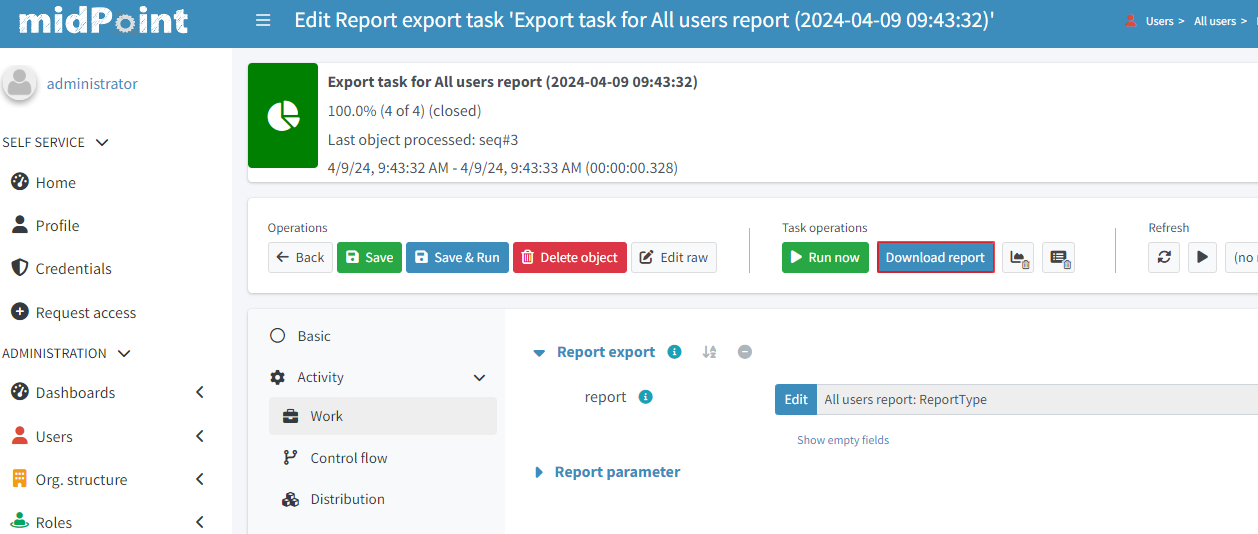
Task: Open the Control flow menu item
Action: [348, 458]
